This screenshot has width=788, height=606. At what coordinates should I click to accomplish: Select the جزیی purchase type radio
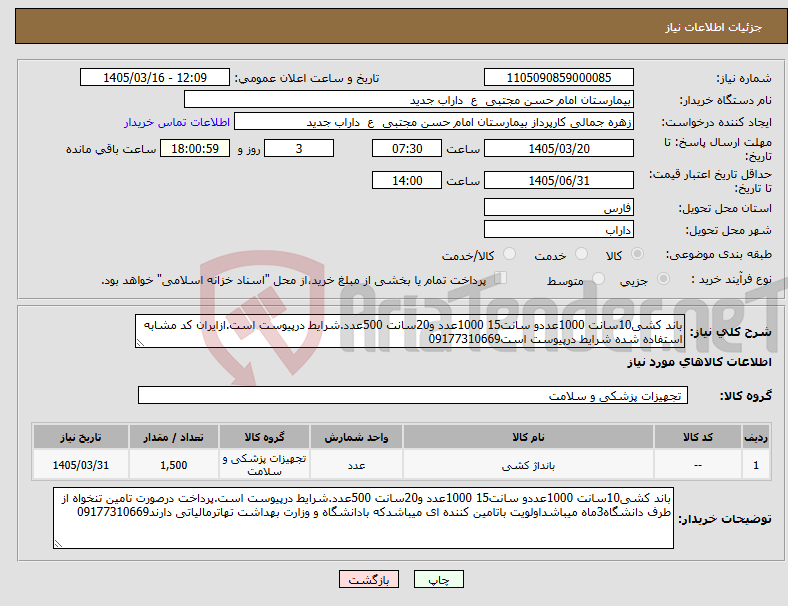click(663, 278)
